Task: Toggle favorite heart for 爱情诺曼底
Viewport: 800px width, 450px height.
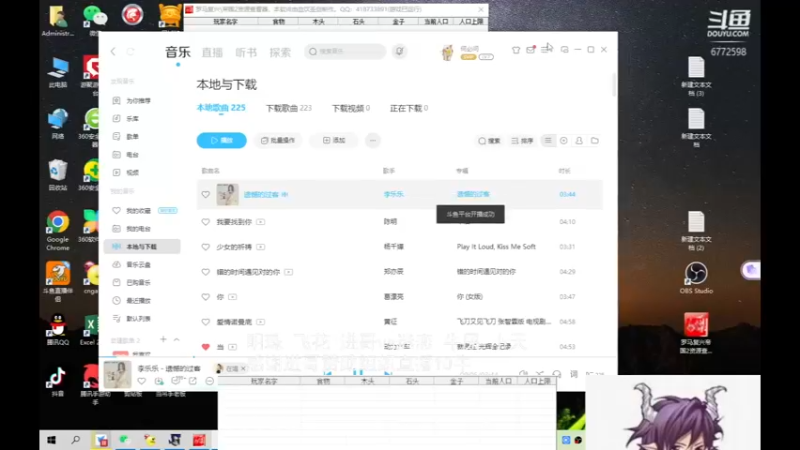Action: coord(206,322)
